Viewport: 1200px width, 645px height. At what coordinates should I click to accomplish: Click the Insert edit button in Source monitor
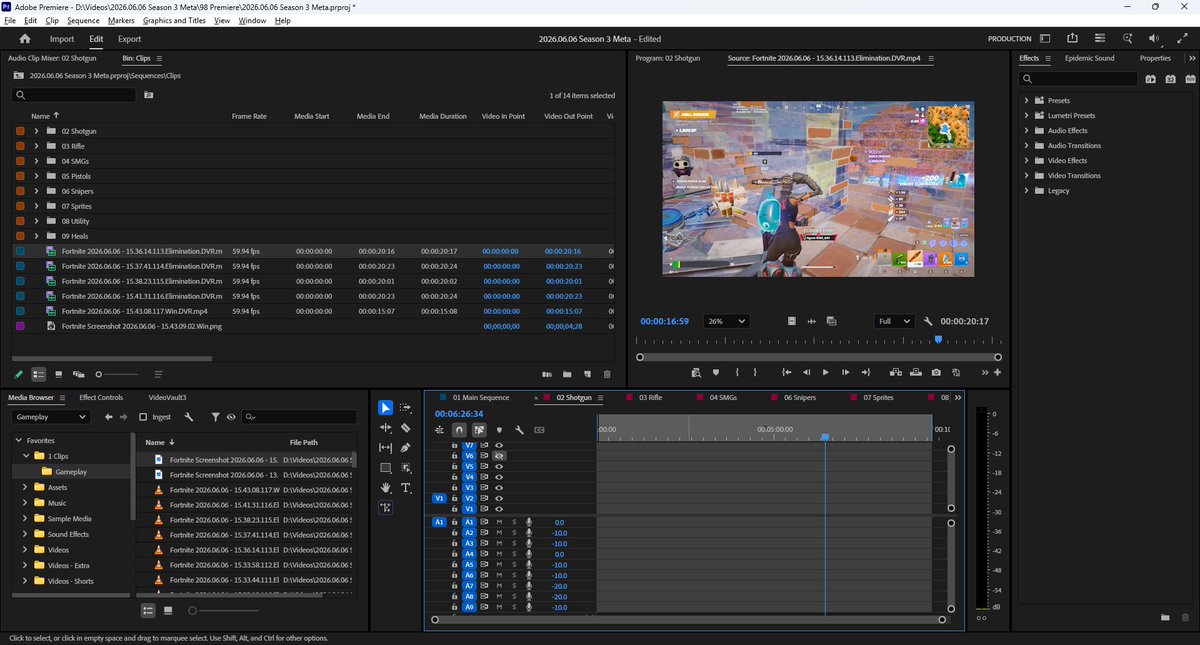[894, 372]
